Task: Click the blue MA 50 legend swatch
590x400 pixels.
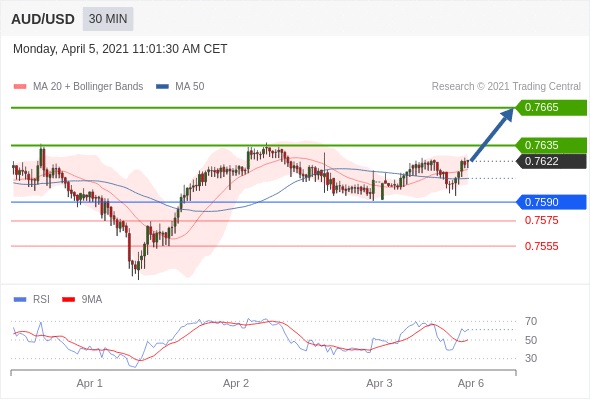Action: (x=163, y=87)
